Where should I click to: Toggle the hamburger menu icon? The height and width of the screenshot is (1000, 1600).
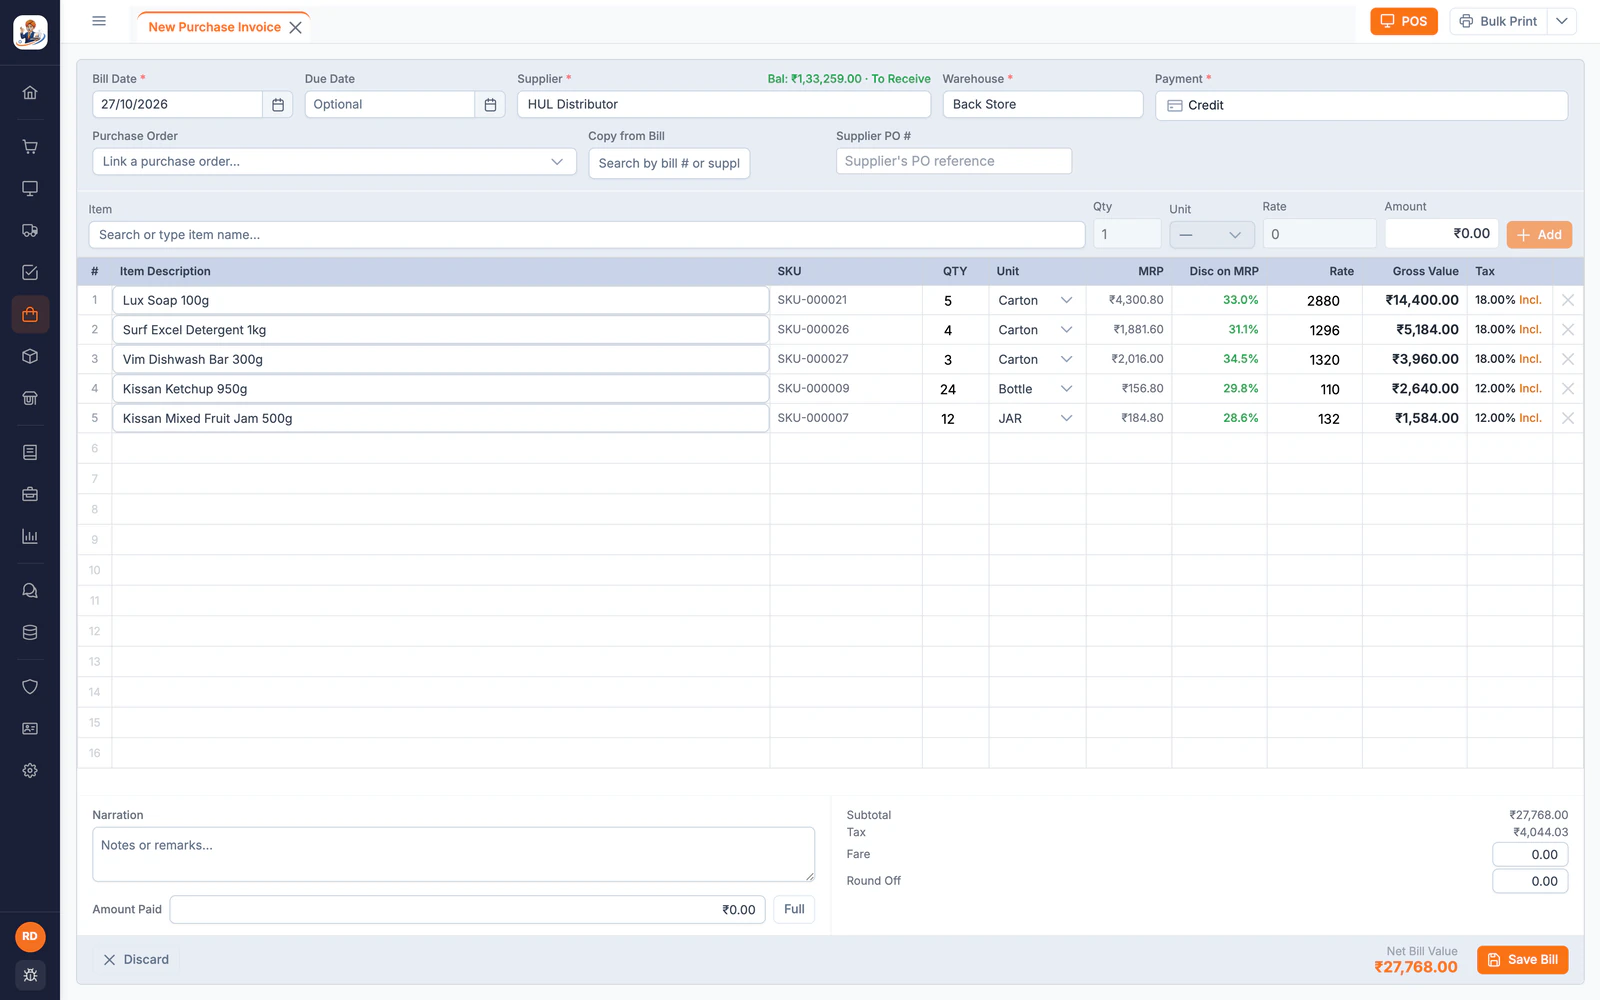(x=99, y=21)
